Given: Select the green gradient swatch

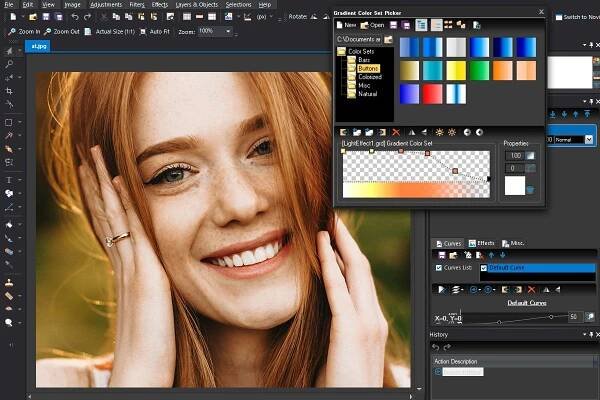Looking at the screenshot, I should tap(478, 69).
